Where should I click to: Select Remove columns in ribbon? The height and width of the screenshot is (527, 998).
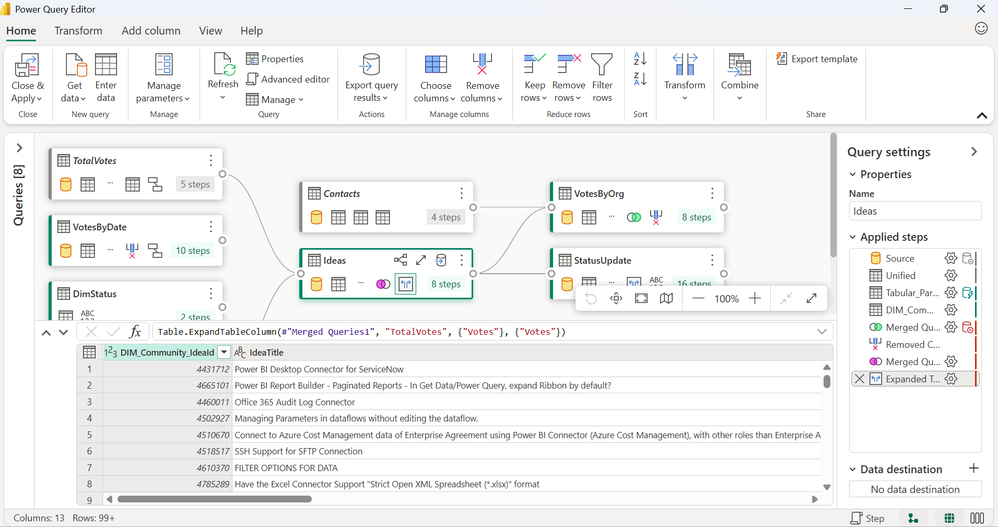point(482,78)
